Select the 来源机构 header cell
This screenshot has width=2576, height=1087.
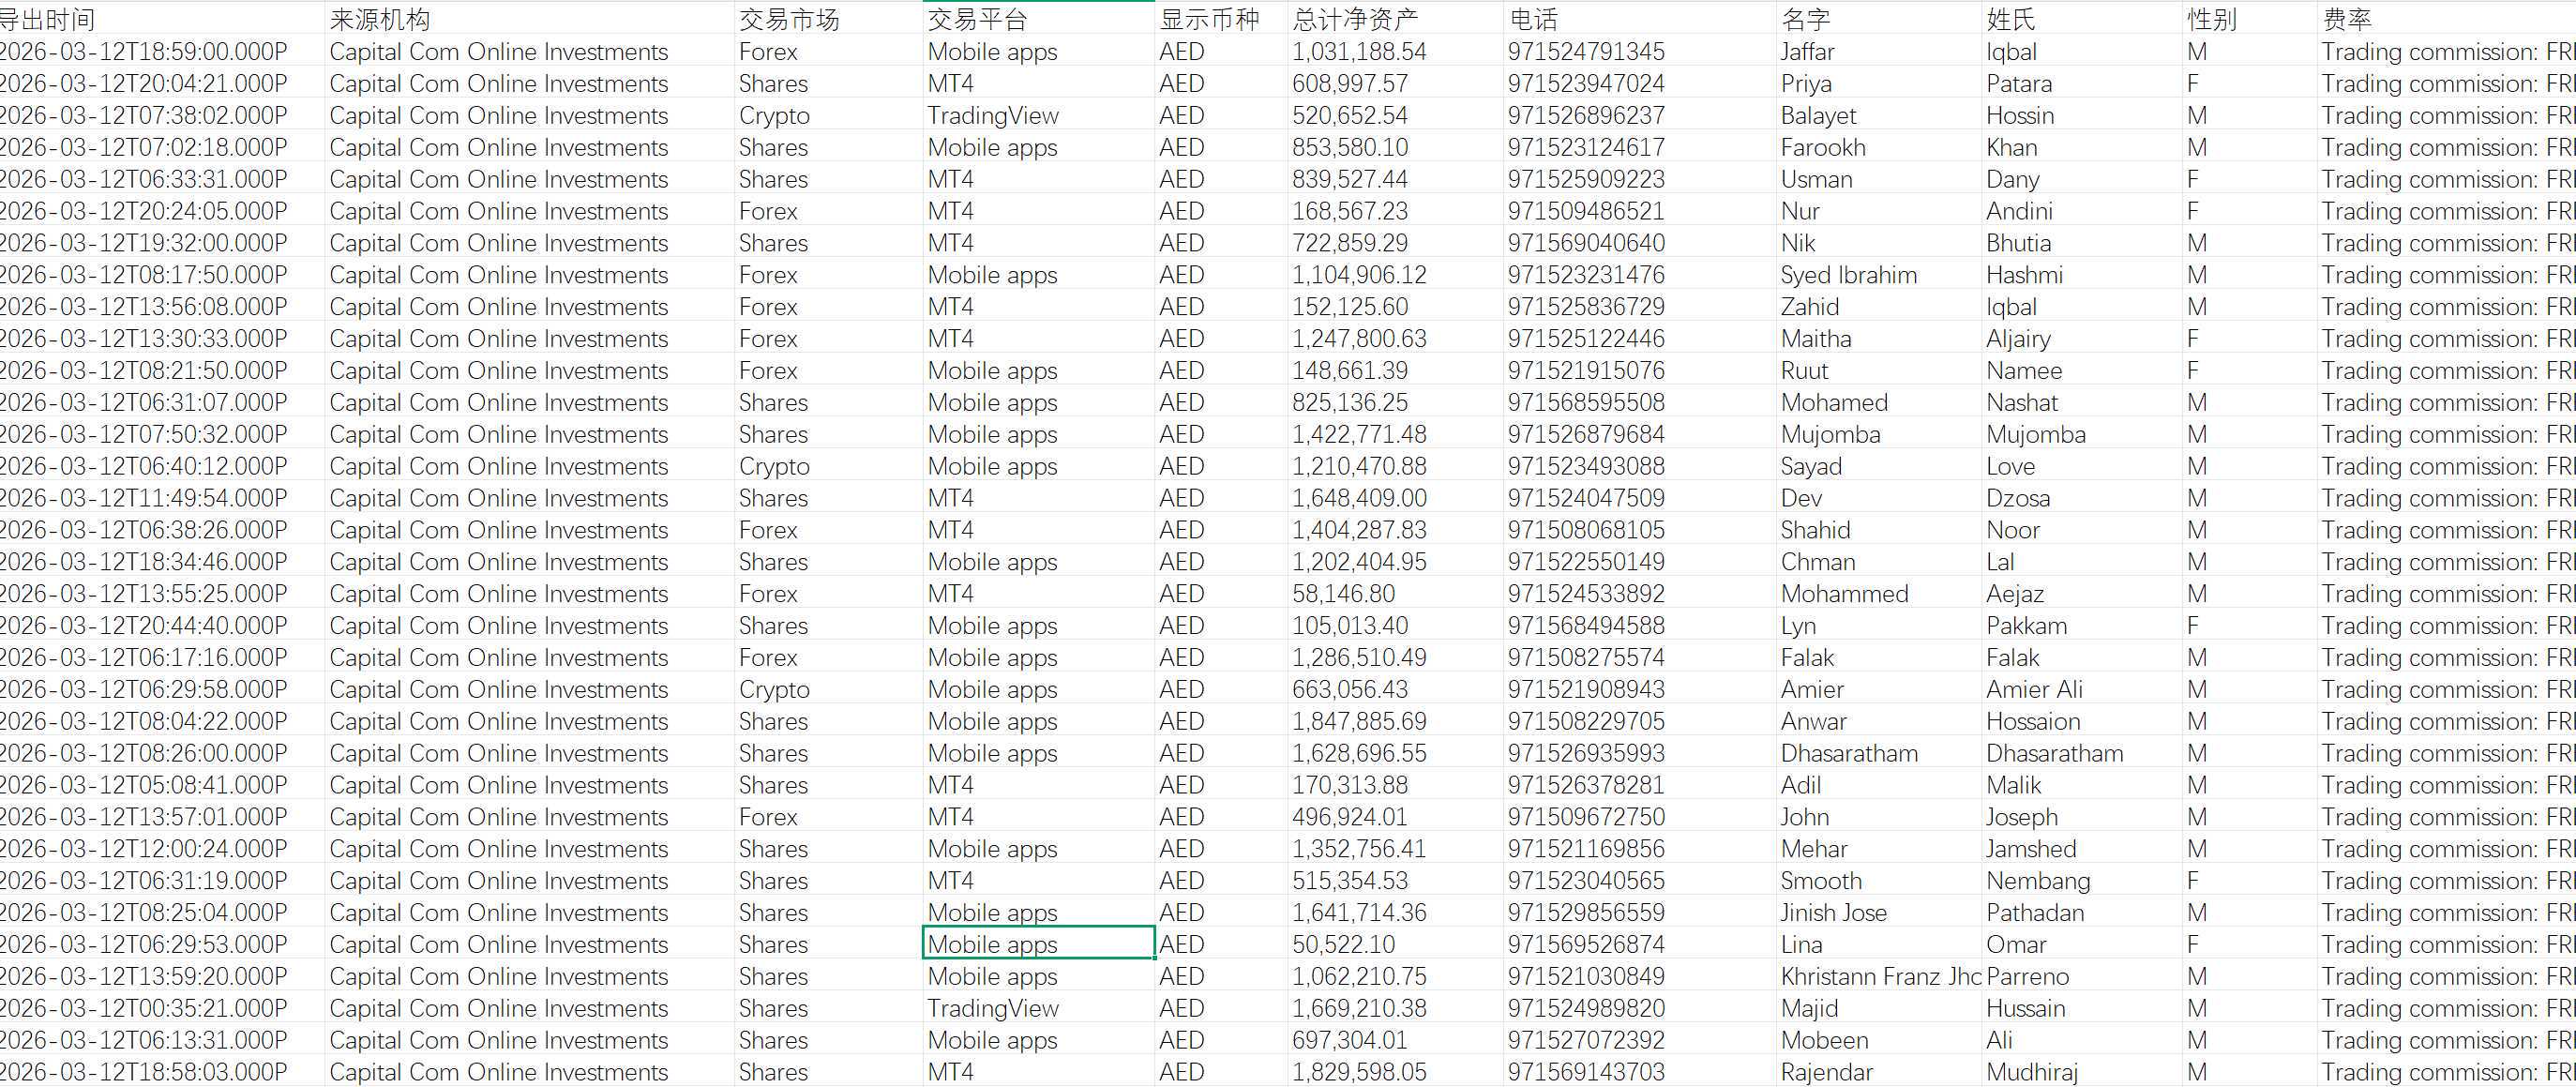coord(529,19)
